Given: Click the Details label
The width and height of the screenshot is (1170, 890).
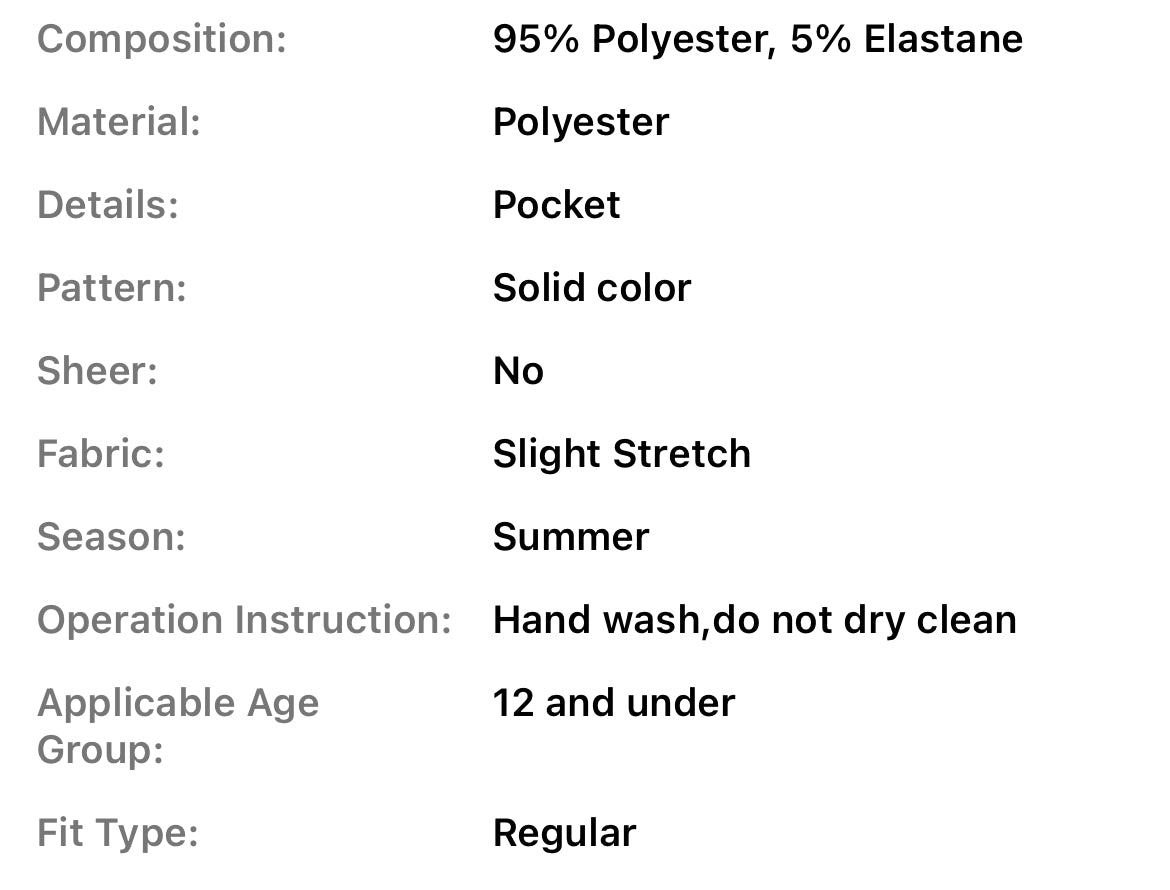Looking at the screenshot, I should point(108,206).
